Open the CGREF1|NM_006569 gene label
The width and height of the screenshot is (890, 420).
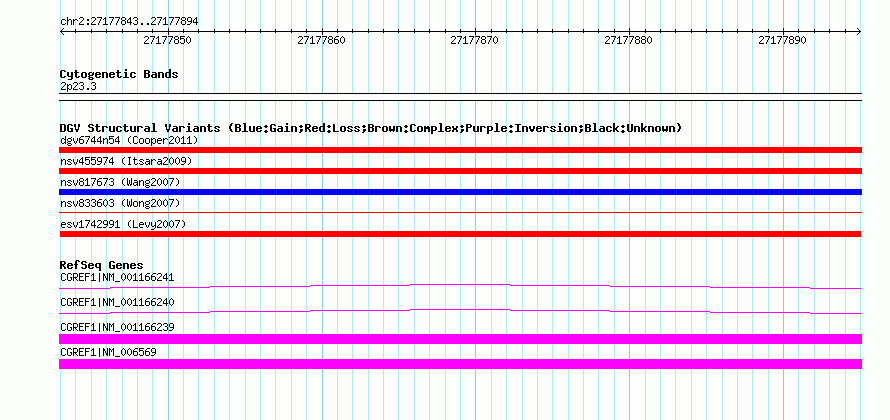pyautogui.click(x=108, y=352)
